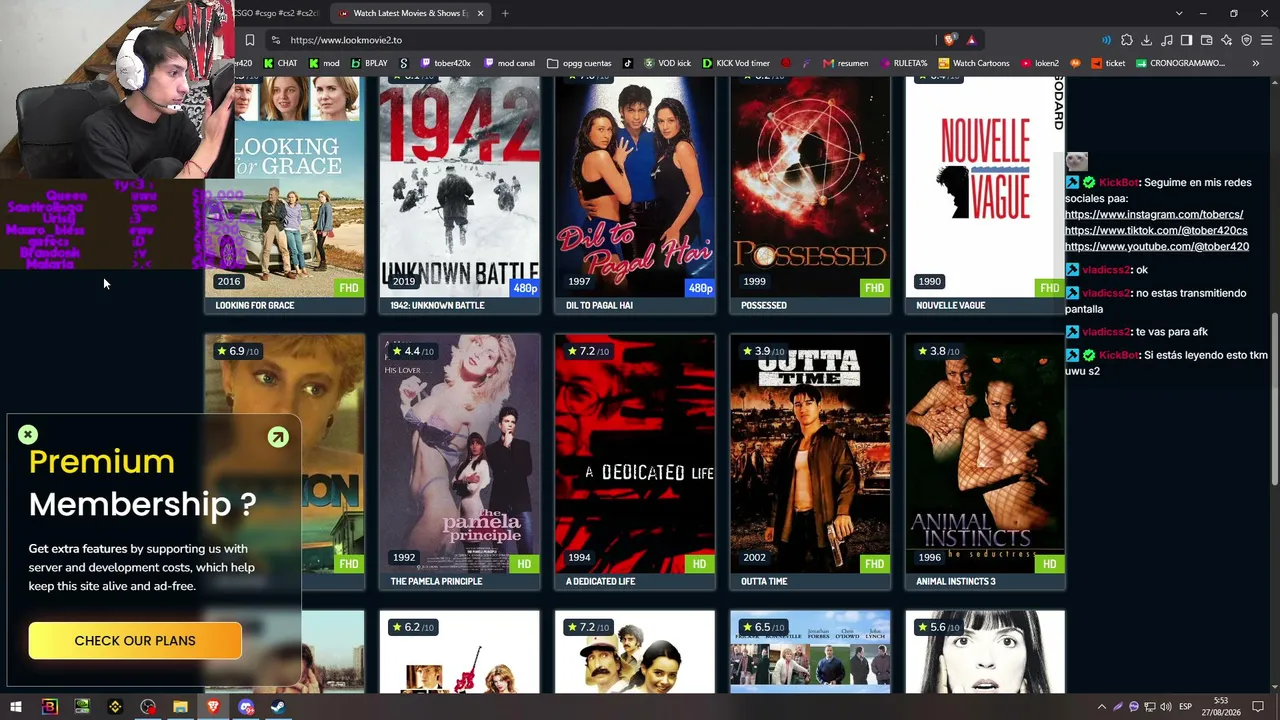Open browser downloads icon
This screenshot has height=720, width=1280.
click(1147, 40)
